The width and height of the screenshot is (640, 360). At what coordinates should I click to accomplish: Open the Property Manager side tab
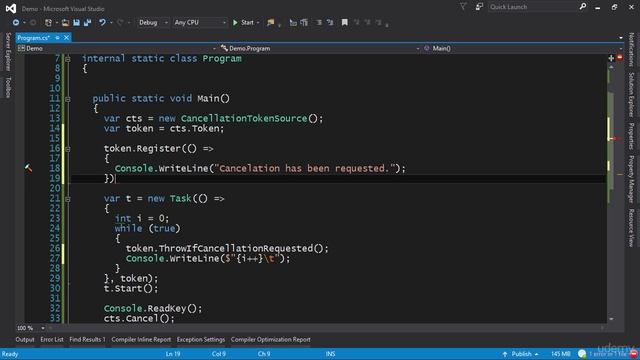tap(631, 179)
